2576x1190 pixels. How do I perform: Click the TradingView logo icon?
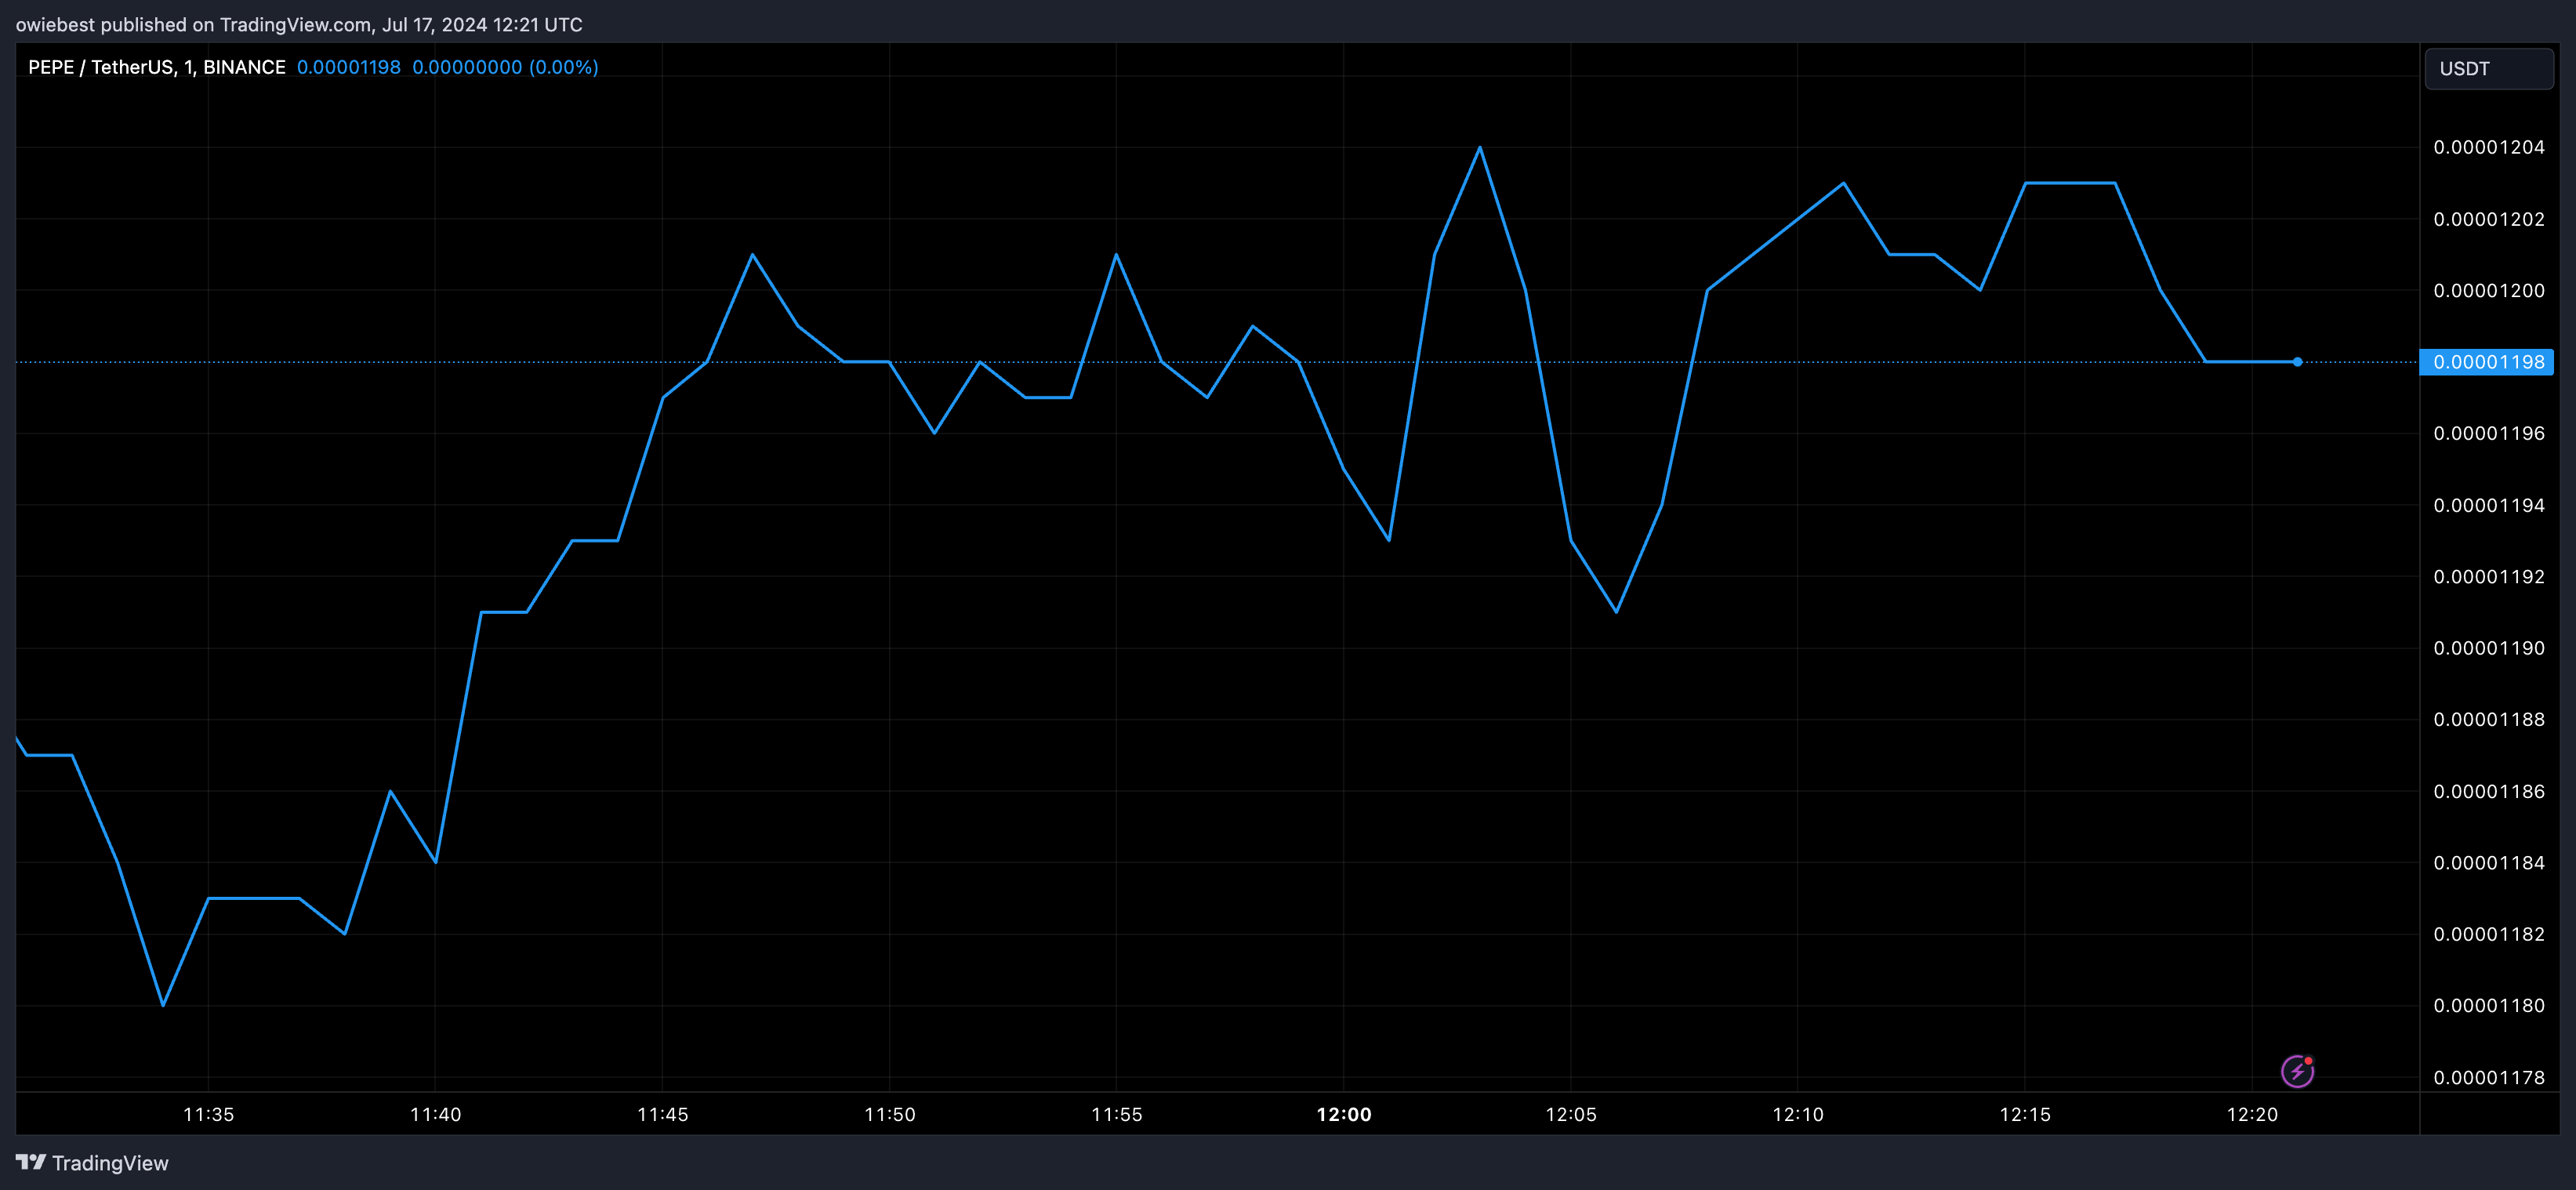click(x=31, y=1162)
